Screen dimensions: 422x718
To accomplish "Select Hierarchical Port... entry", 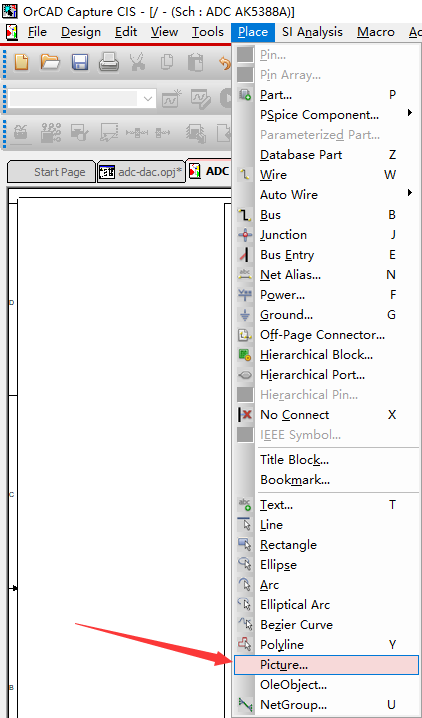I will pyautogui.click(x=326, y=375).
